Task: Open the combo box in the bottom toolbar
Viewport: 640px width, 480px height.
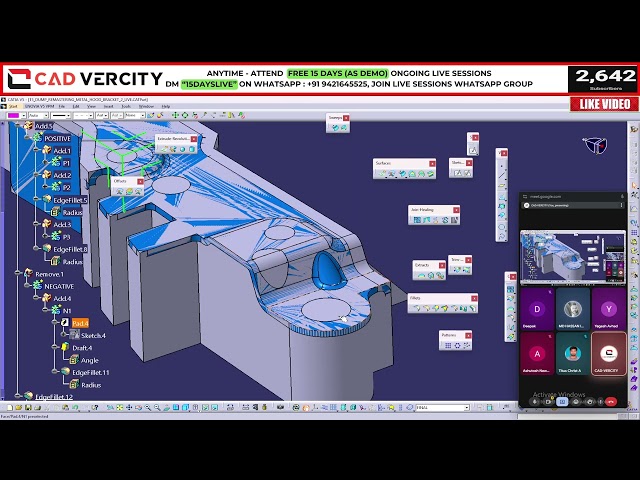Action: pyautogui.click(x=442, y=407)
